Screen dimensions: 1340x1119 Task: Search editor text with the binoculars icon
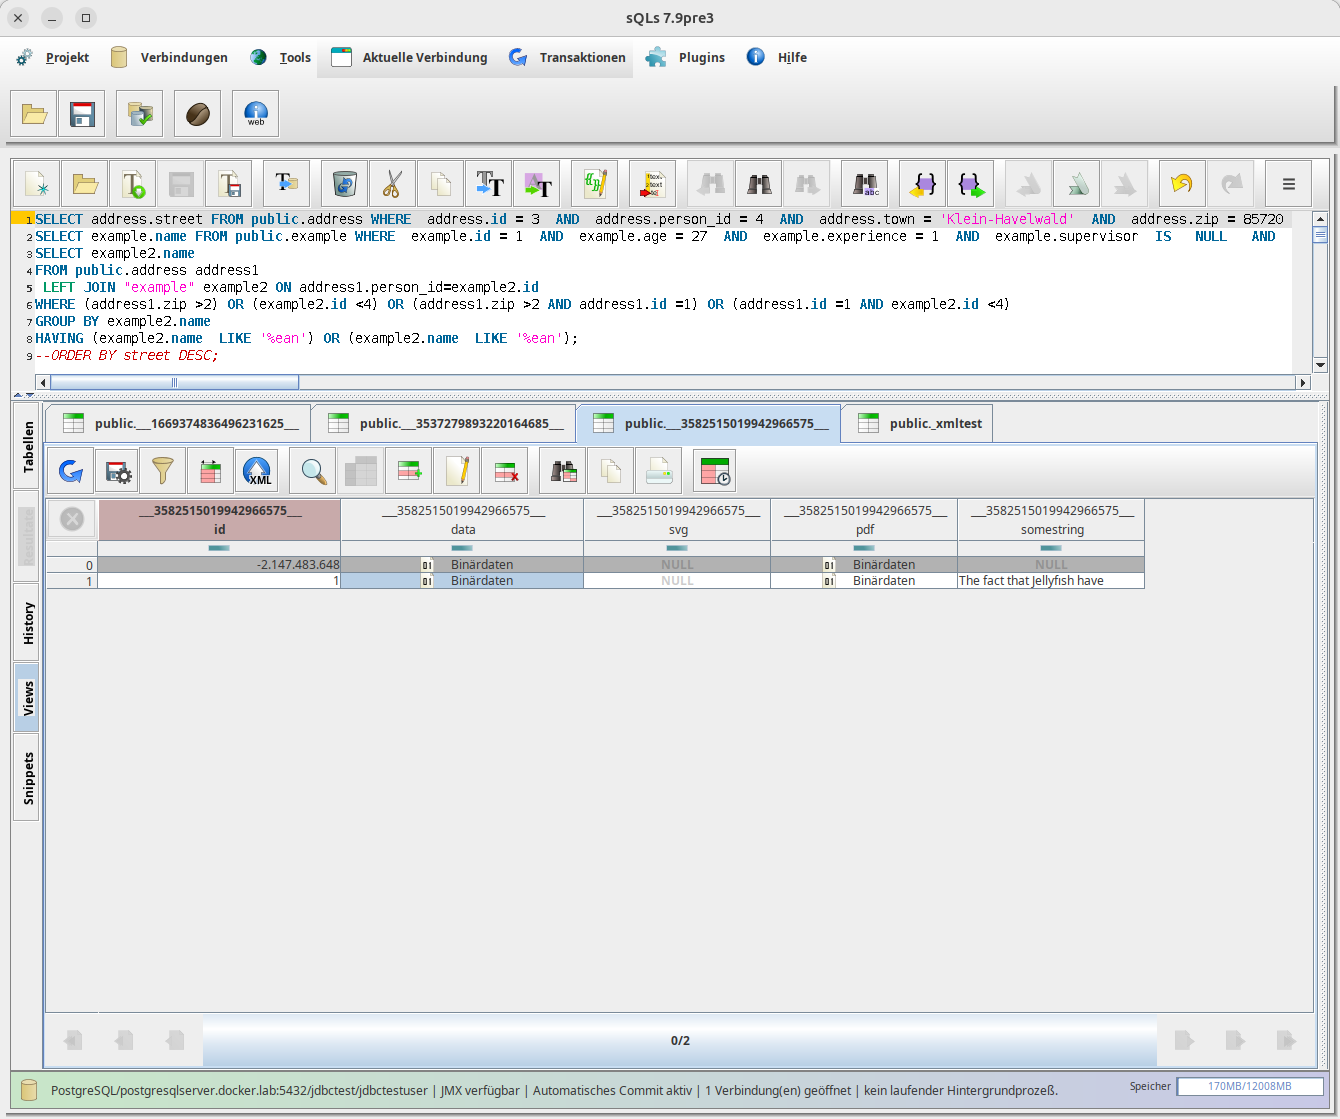tap(759, 184)
